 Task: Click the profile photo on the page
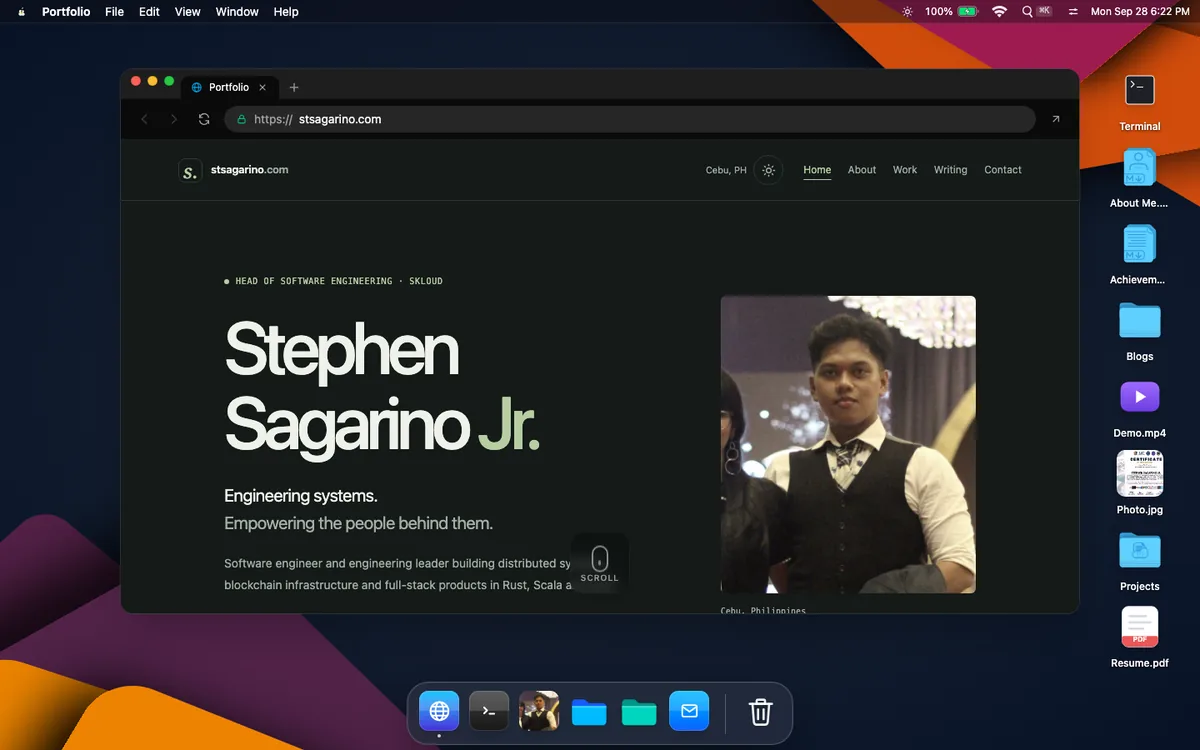point(848,444)
